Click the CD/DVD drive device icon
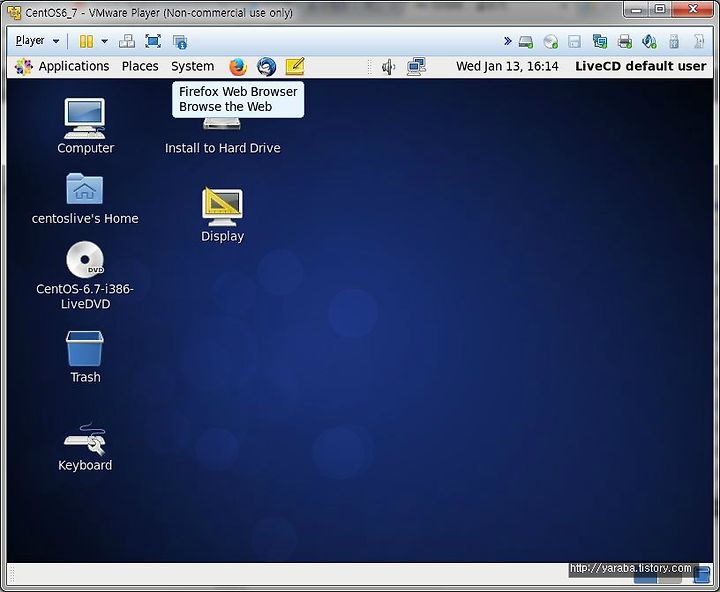The image size is (720, 592). pyautogui.click(x=550, y=42)
